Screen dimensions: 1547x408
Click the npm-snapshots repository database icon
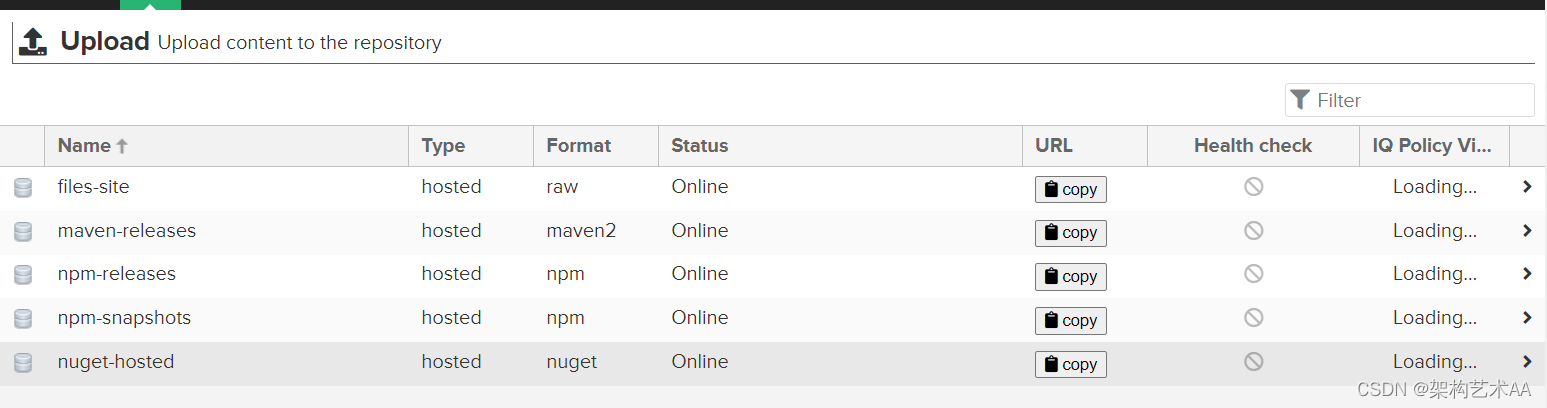[x=22, y=319]
